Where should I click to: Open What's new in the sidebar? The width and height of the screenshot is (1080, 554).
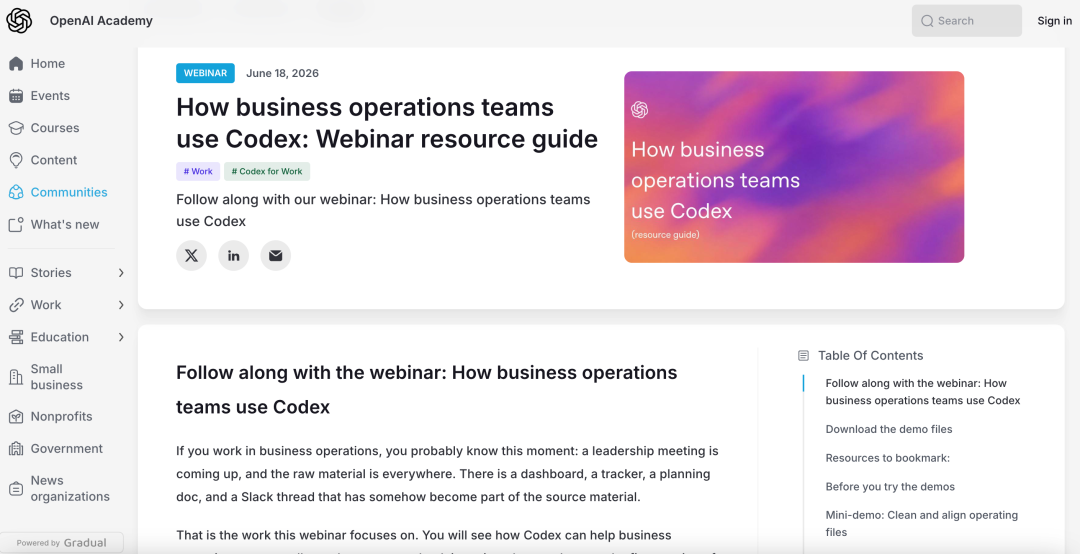tap(67, 225)
